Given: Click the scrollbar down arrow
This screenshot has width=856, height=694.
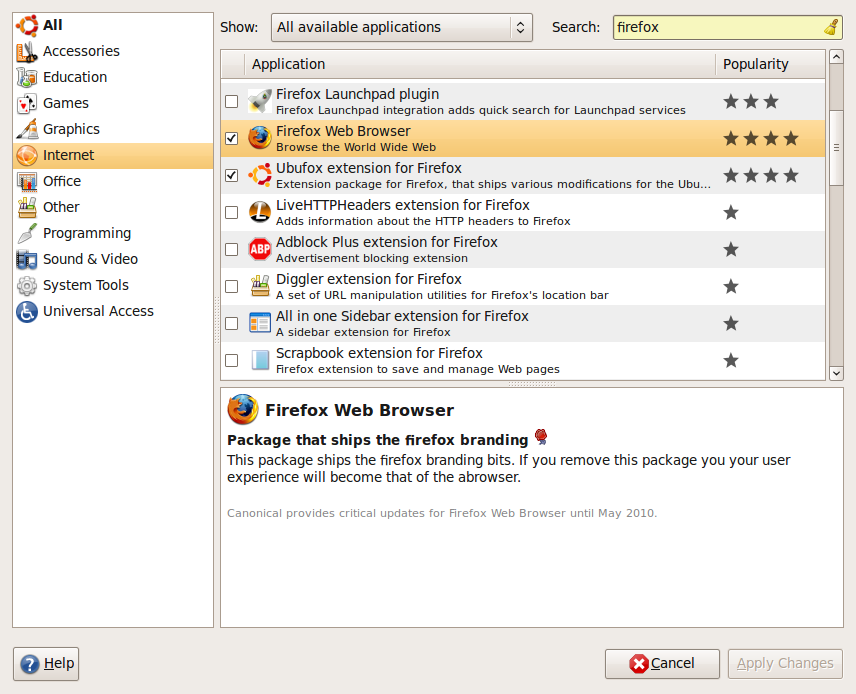Looking at the screenshot, I should 836,373.
